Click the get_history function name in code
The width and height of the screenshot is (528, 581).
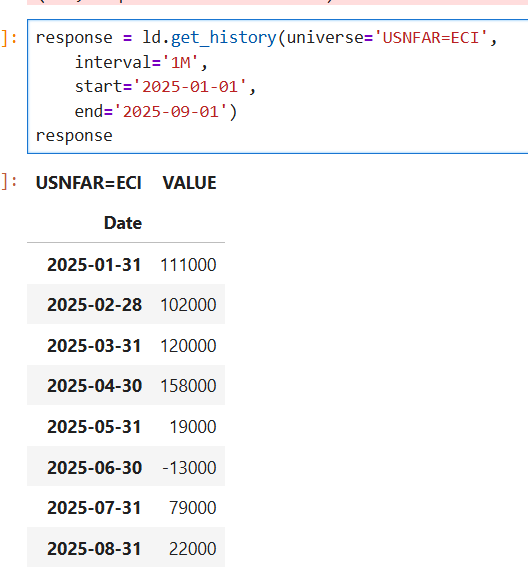(x=224, y=38)
